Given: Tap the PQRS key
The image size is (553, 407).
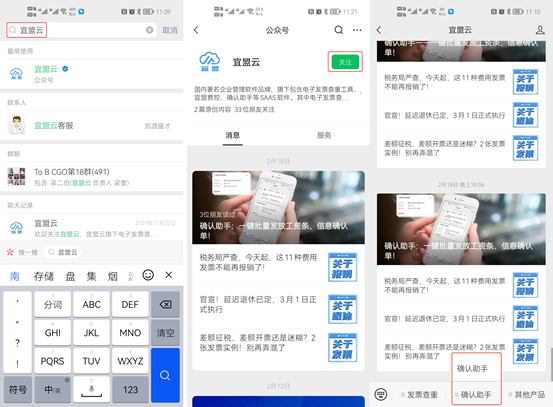Looking at the screenshot, I should click(x=53, y=361).
